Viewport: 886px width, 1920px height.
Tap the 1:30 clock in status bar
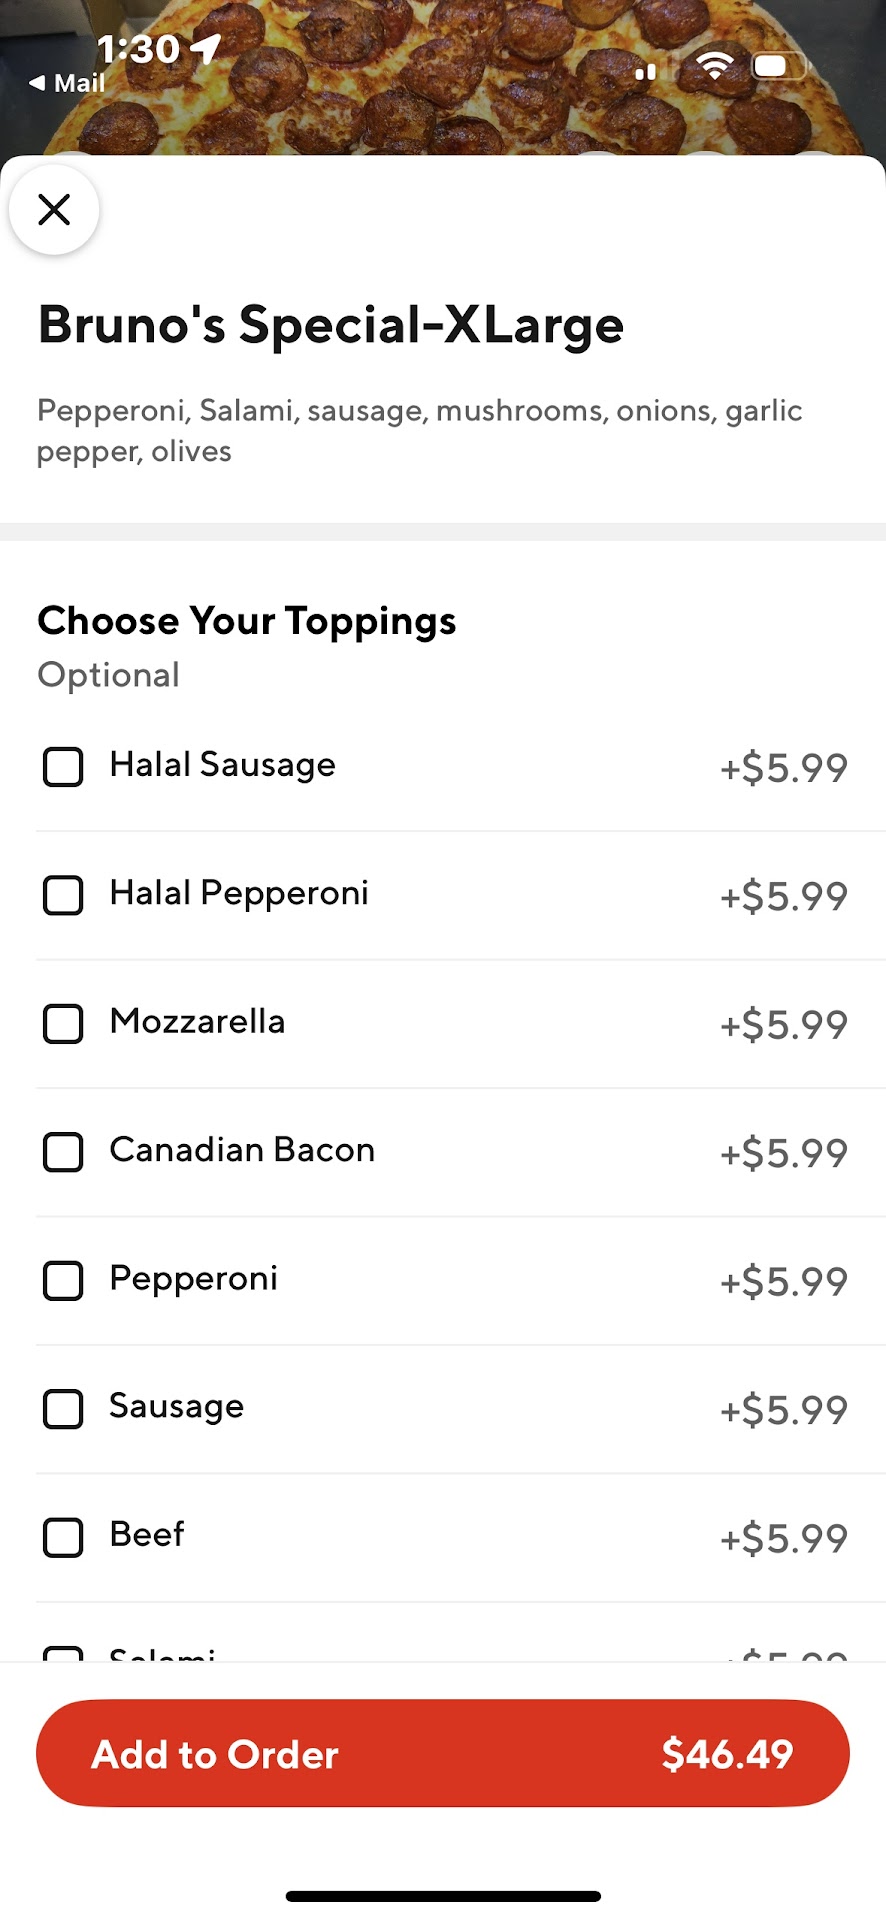point(138,48)
